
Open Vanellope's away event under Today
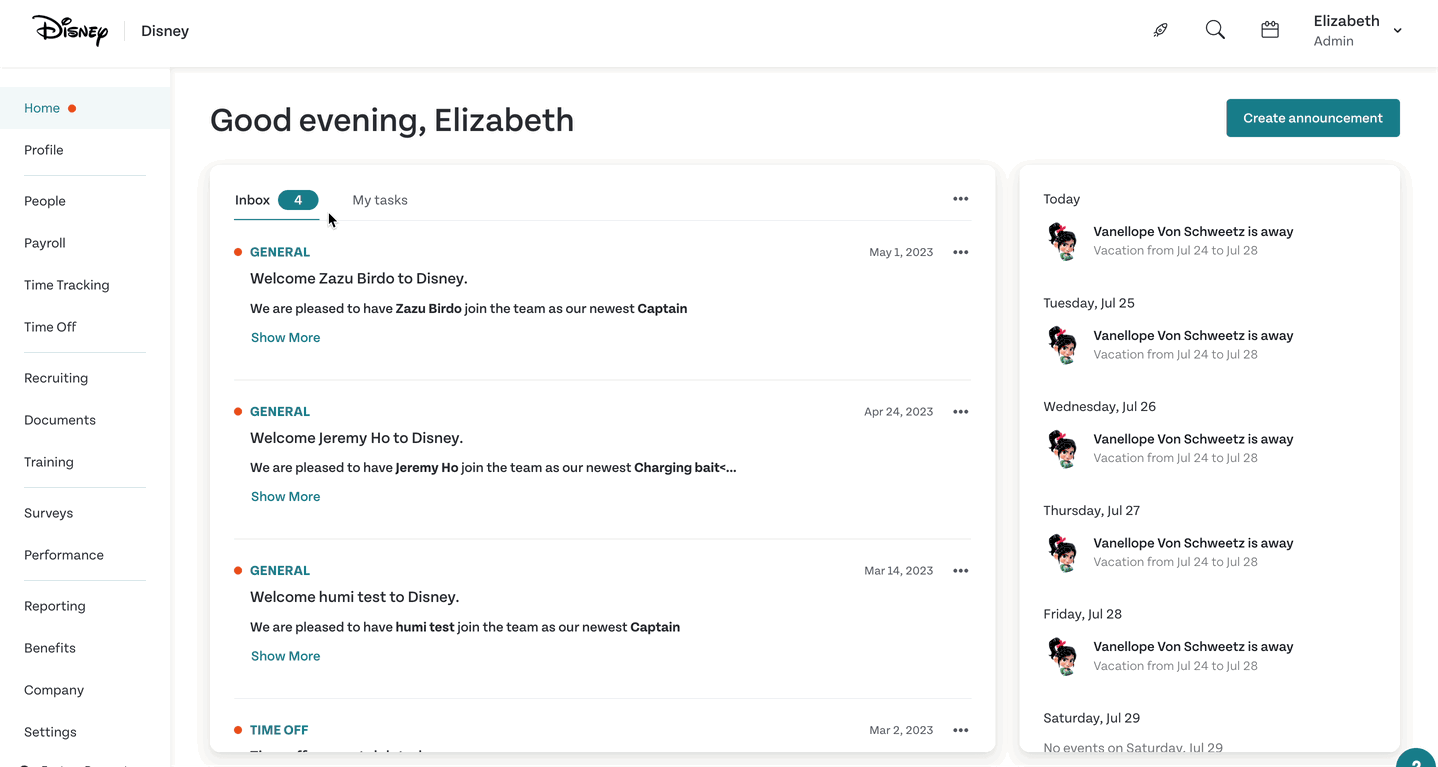click(1193, 232)
